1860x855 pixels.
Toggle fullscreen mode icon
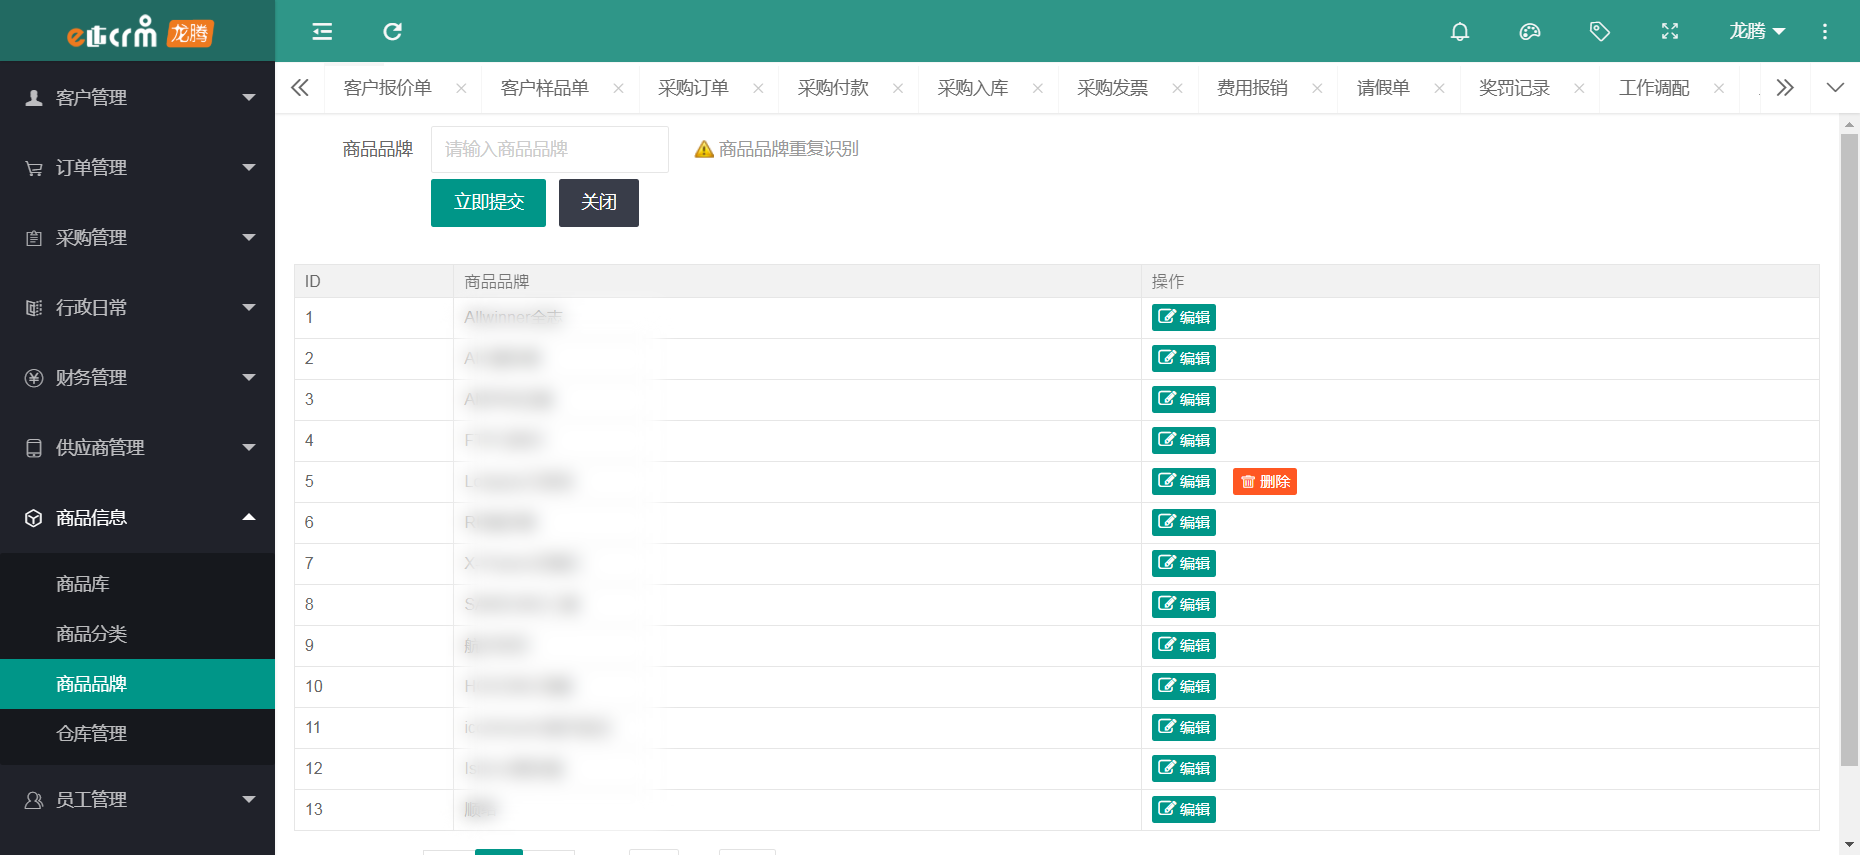click(1669, 32)
